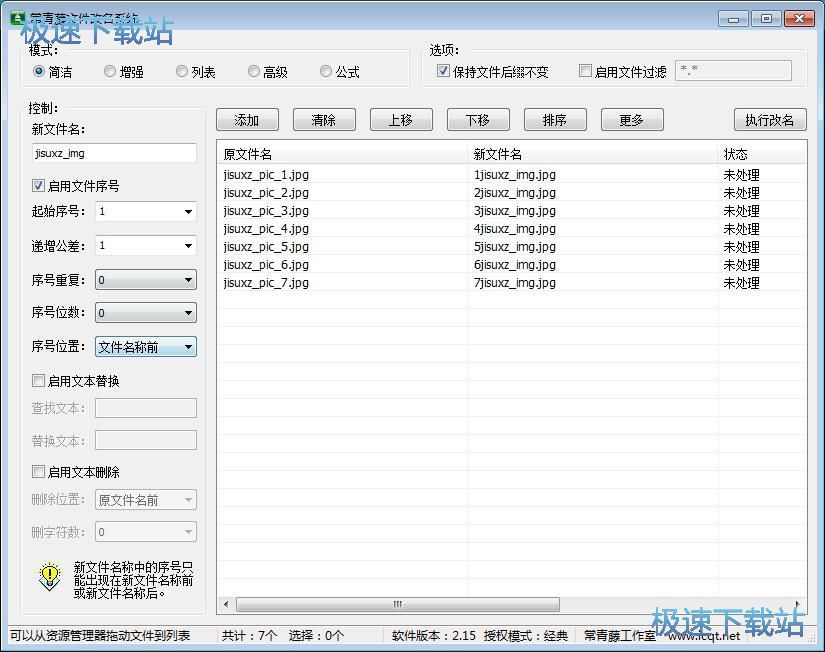Click the 添加 button to add files
The image size is (825, 652).
[x=246, y=119]
